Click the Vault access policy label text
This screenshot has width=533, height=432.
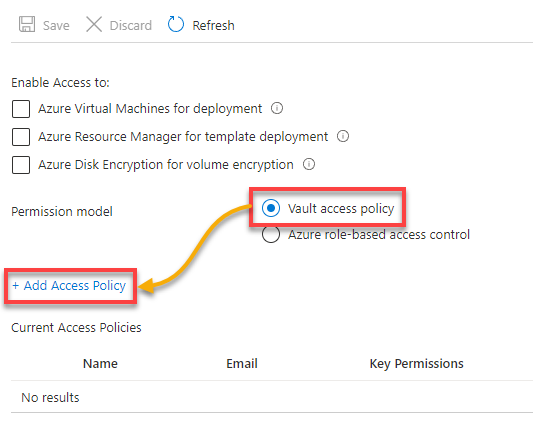pos(341,208)
